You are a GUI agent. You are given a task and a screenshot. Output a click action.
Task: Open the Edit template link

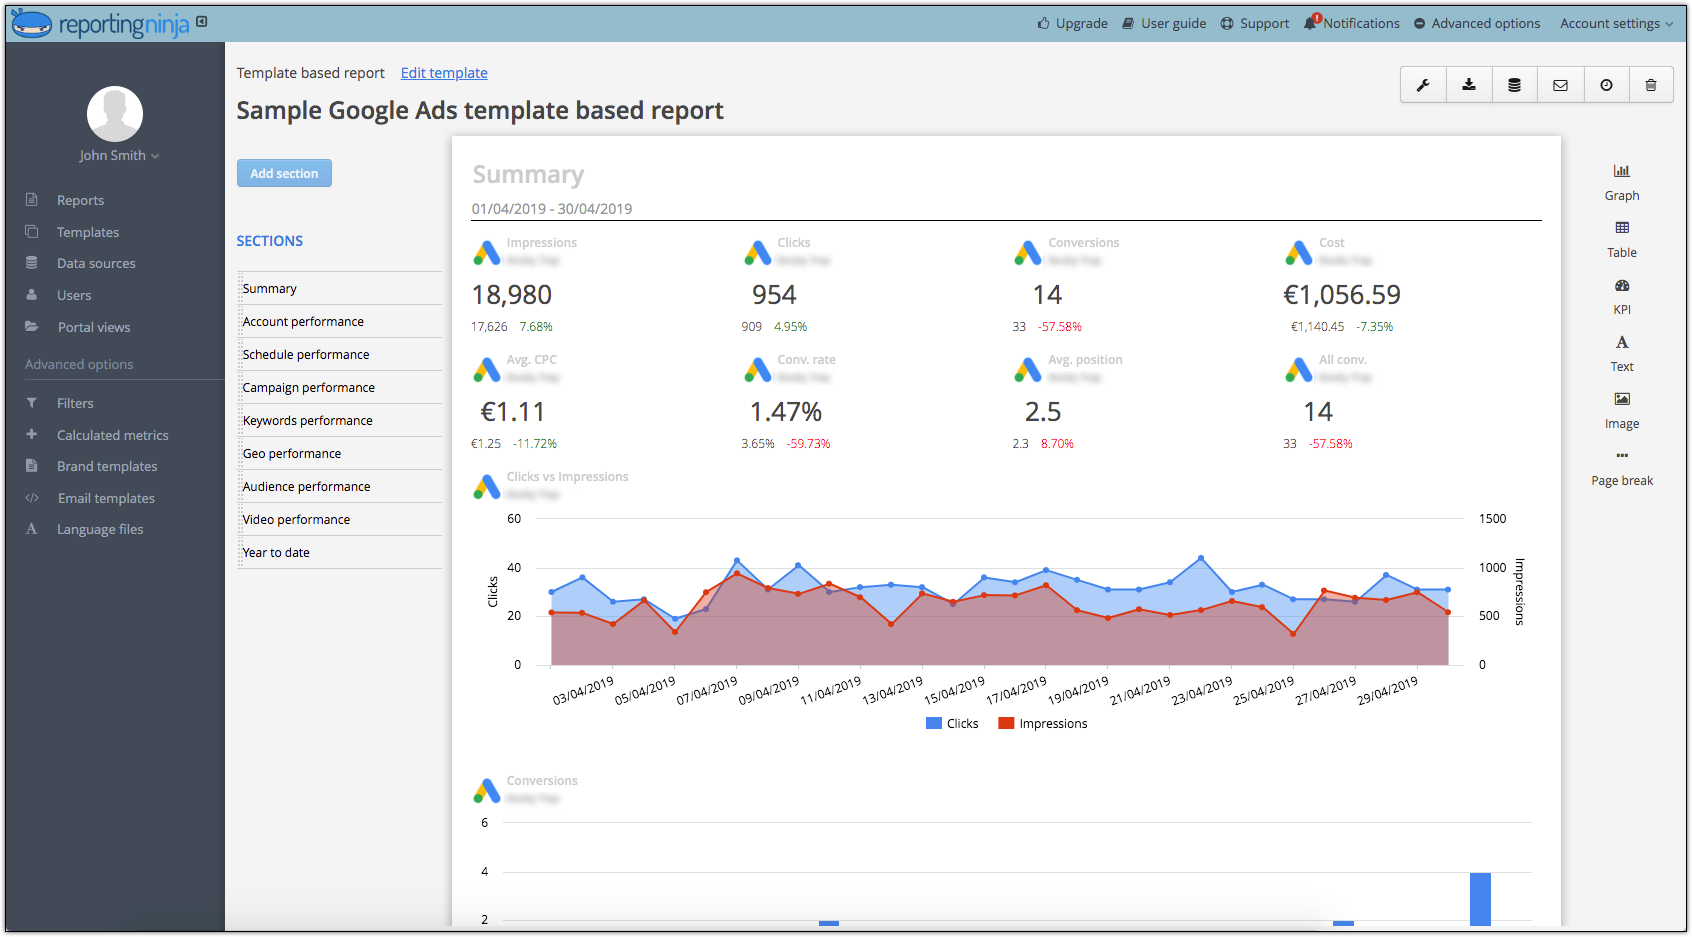(444, 72)
